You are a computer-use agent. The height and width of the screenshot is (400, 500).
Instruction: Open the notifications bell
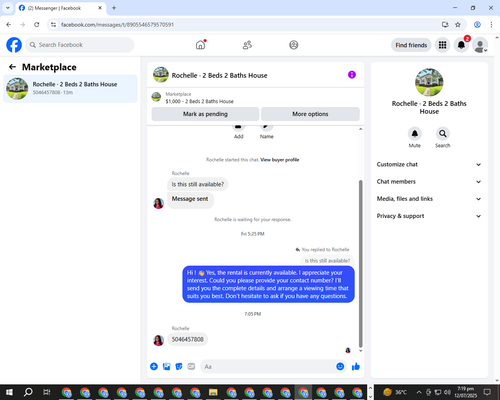point(461,45)
